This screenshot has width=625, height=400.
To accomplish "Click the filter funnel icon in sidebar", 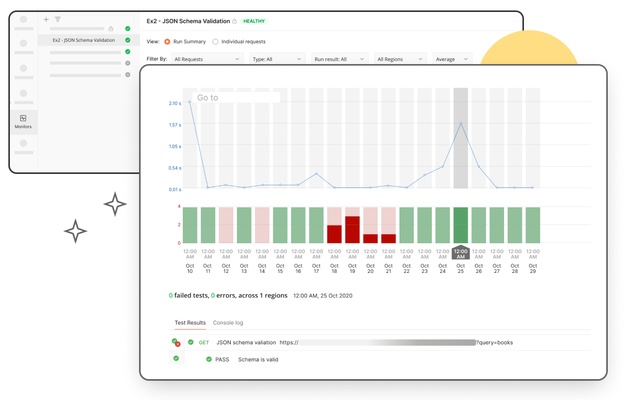I will point(57,19).
